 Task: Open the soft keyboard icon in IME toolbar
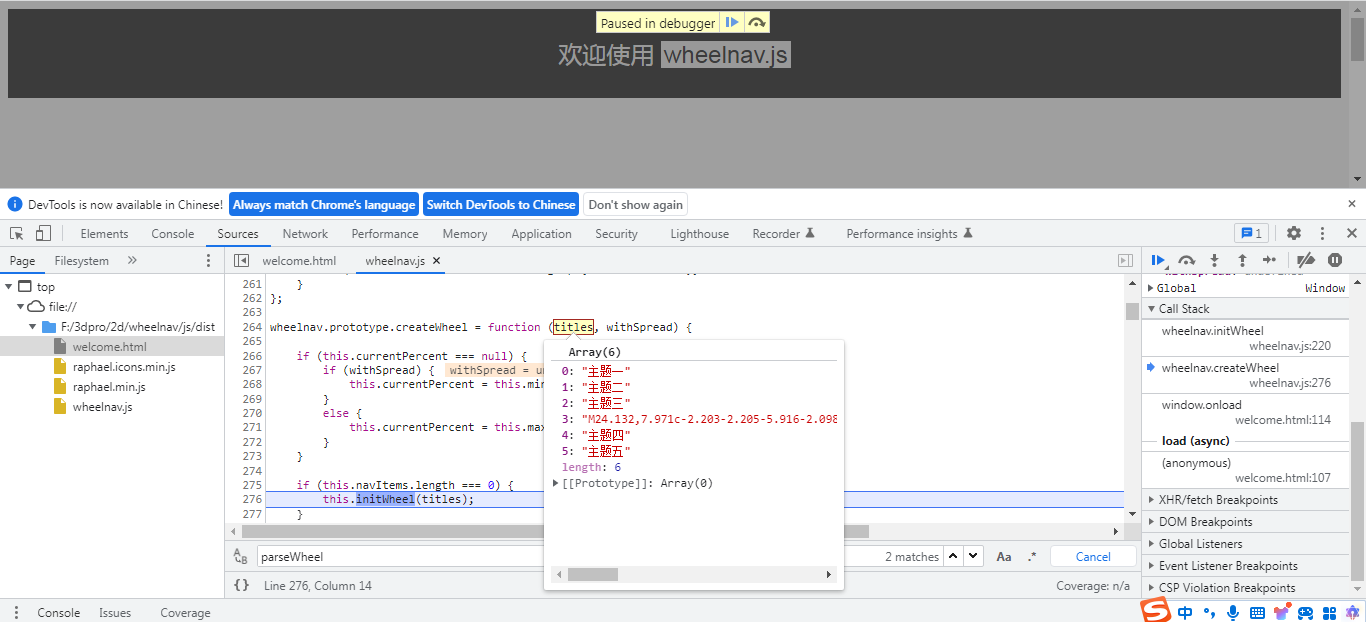point(1257,612)
